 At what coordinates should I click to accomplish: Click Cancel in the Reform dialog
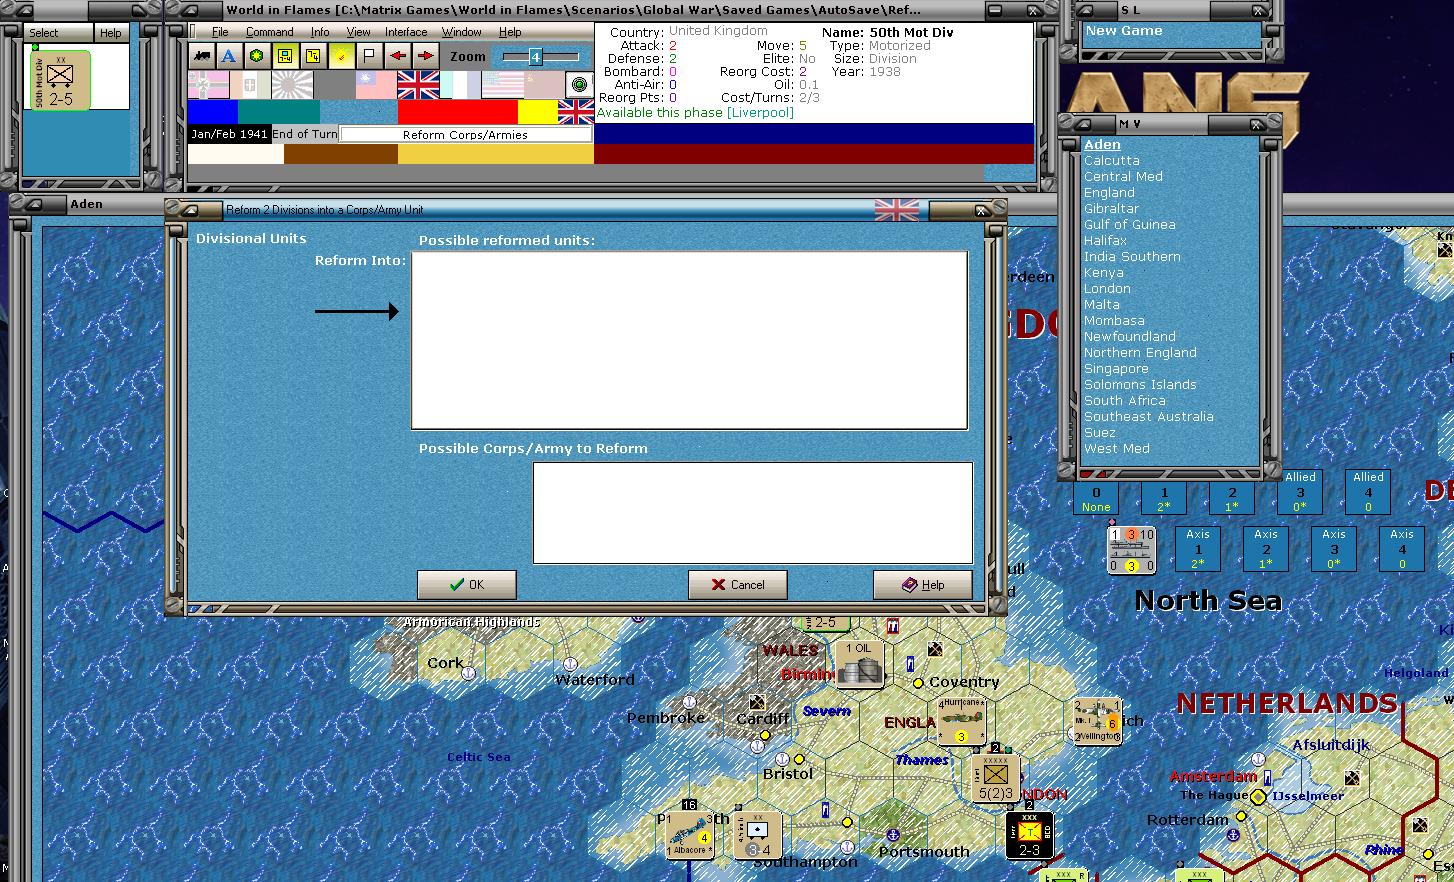(x=738, y=585)
